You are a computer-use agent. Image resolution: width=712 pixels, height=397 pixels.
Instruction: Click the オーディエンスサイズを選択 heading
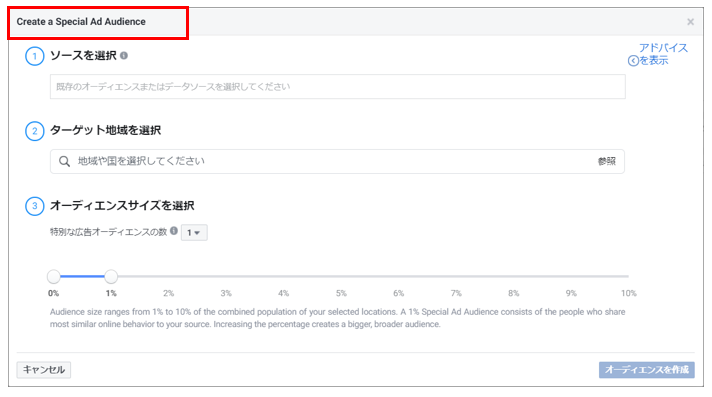pyautogui.click(x=122, y=206)
